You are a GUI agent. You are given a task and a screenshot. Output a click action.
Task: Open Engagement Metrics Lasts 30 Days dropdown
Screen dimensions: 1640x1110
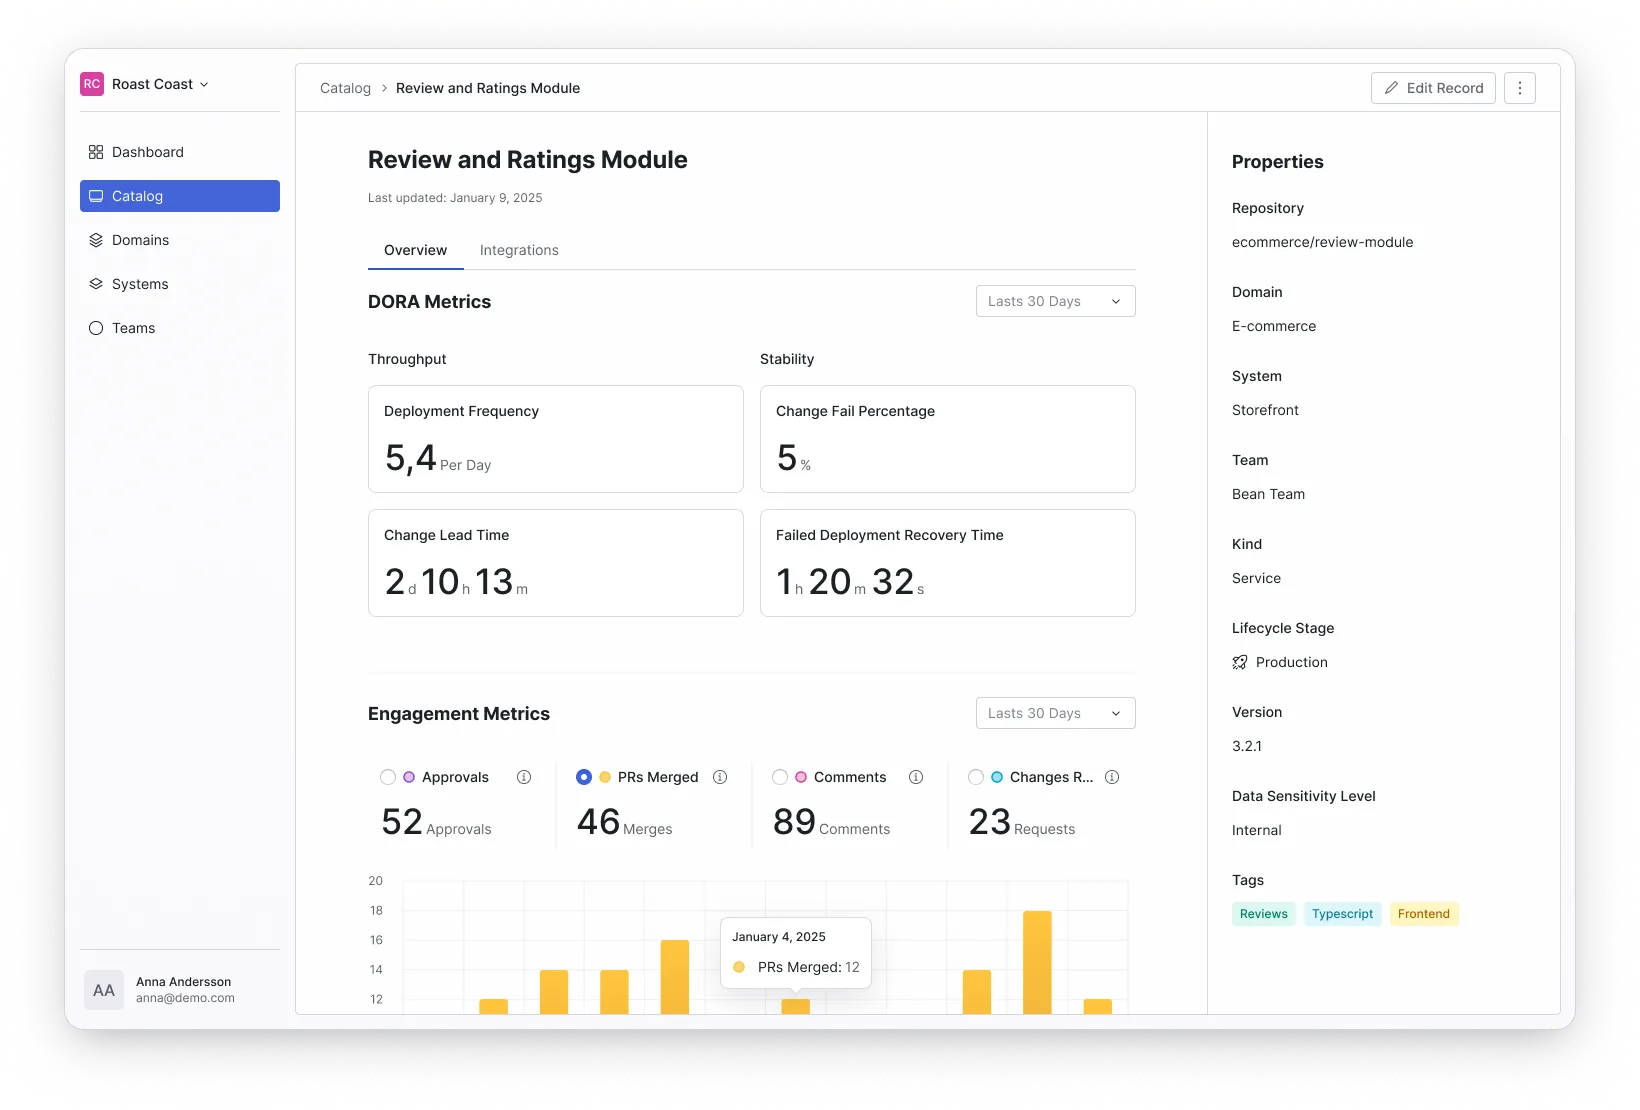(x=1055, y=713)
